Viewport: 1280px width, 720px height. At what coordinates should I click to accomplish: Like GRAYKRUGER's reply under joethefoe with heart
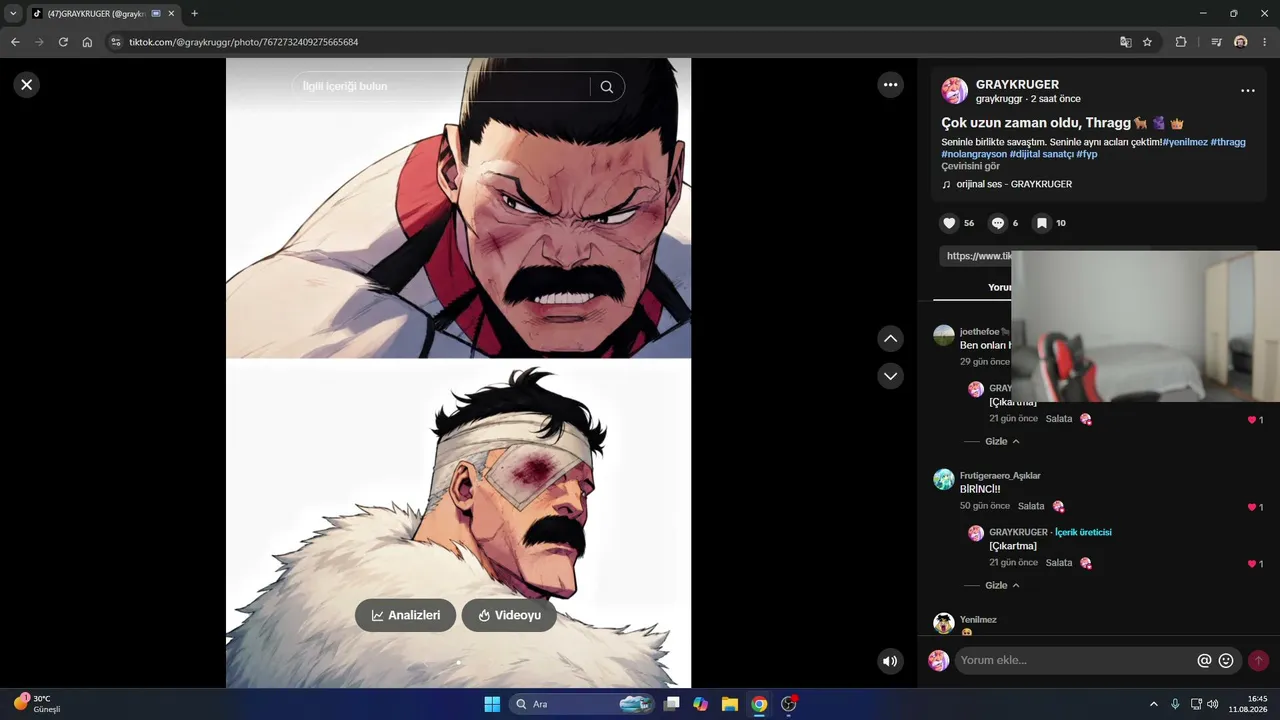(x=1252, y=420)
